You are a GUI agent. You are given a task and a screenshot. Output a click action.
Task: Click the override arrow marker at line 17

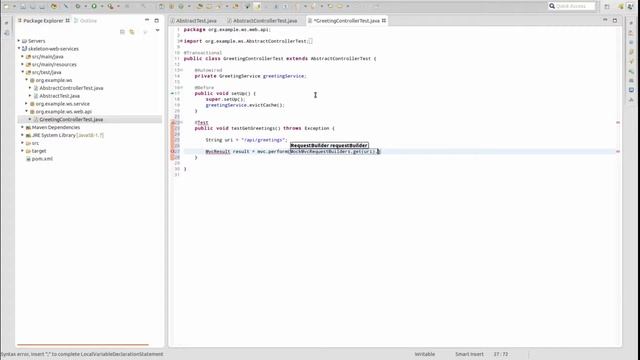172,93
